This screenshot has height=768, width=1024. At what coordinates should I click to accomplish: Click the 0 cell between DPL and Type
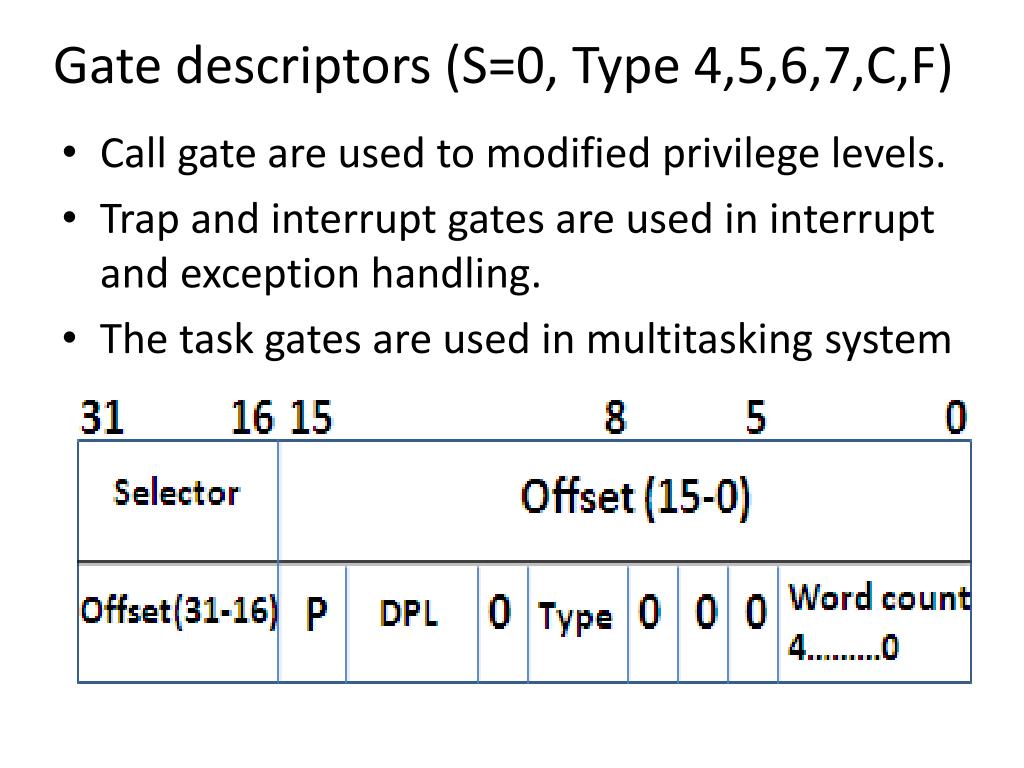[503, 623]
